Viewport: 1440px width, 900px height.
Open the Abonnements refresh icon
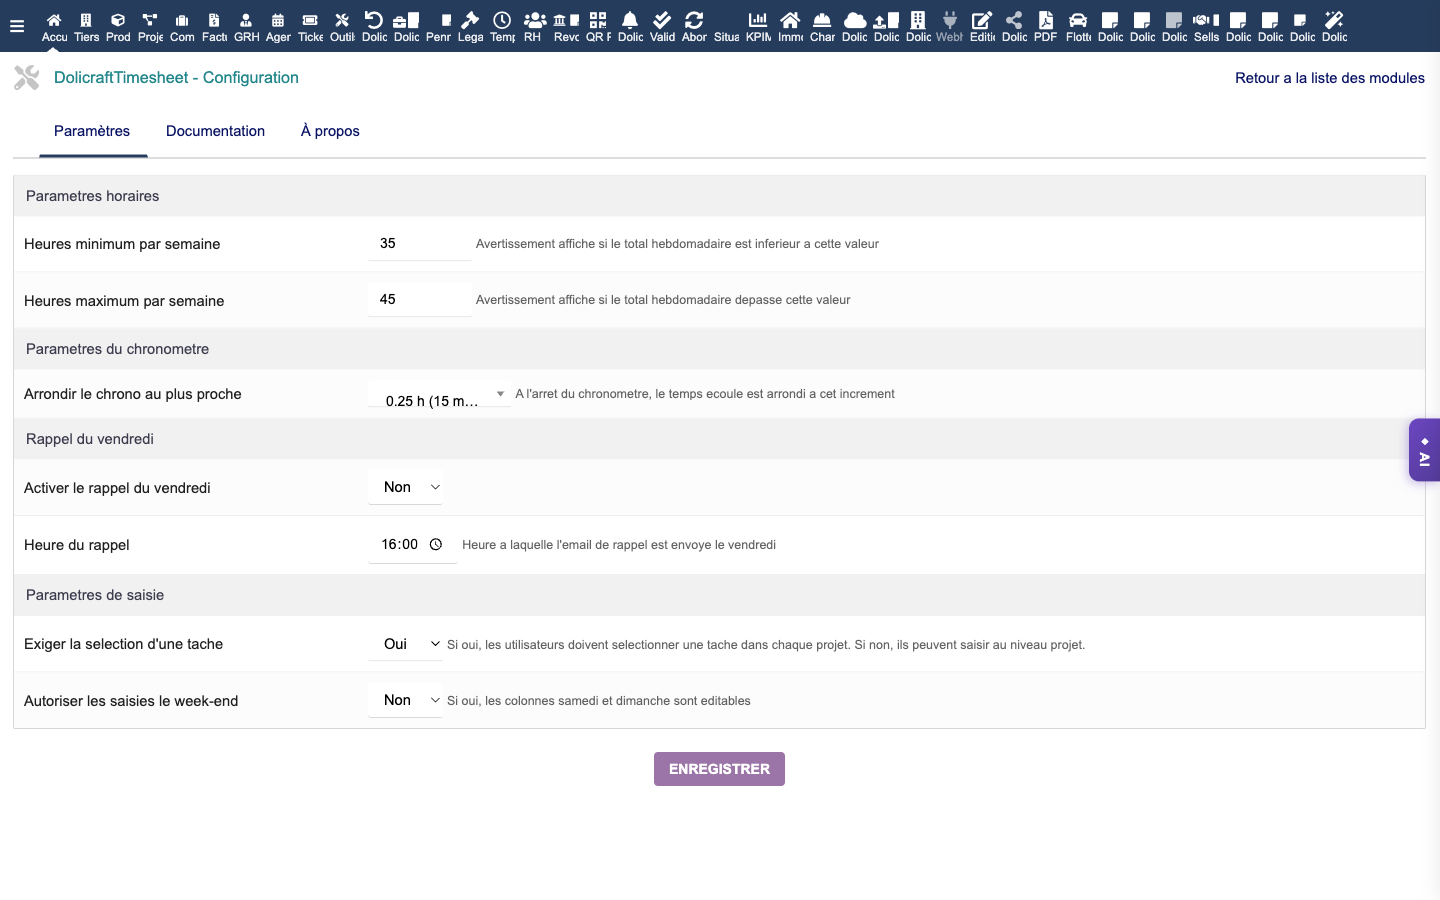(x=694, y=20)
